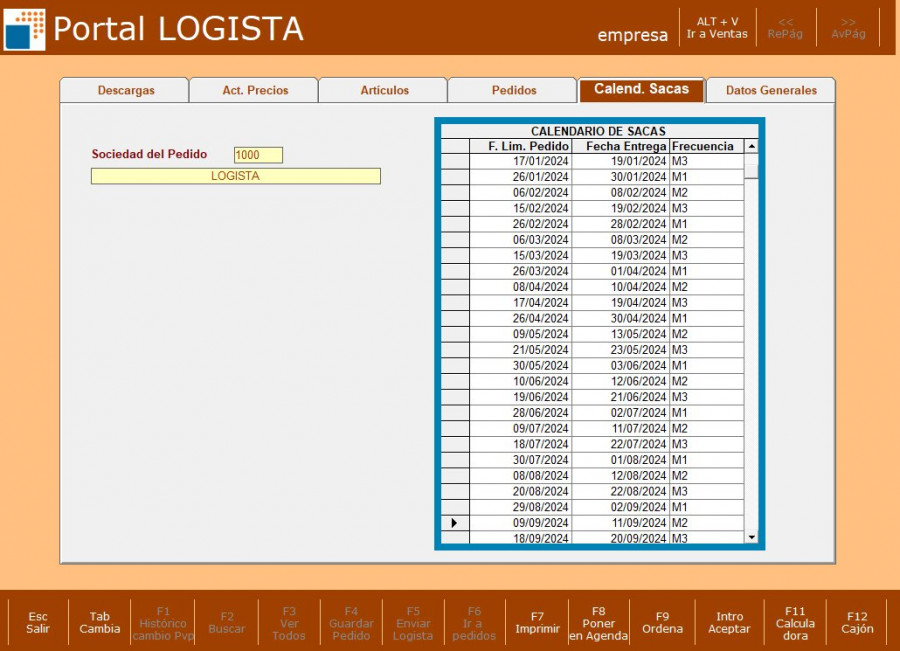Open the Descargas tab
This screenshot has width=900, height=651.
tap(125, 90)
